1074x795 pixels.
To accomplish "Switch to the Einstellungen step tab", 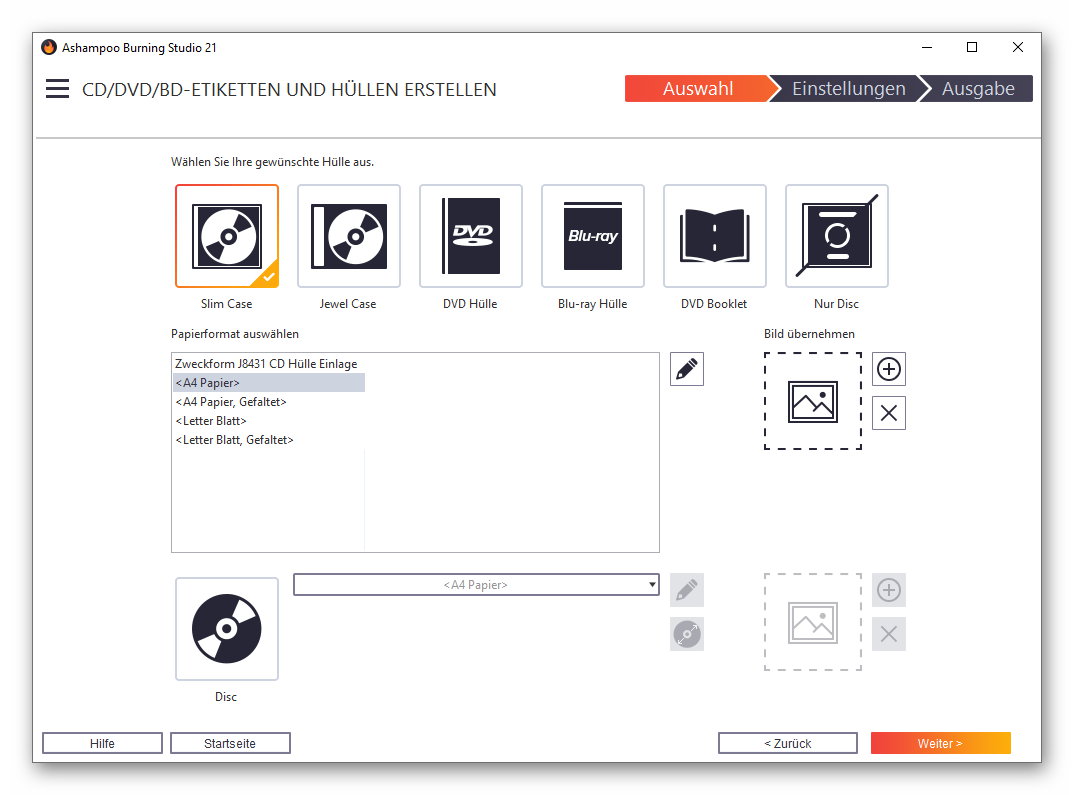I will [847, 89].
